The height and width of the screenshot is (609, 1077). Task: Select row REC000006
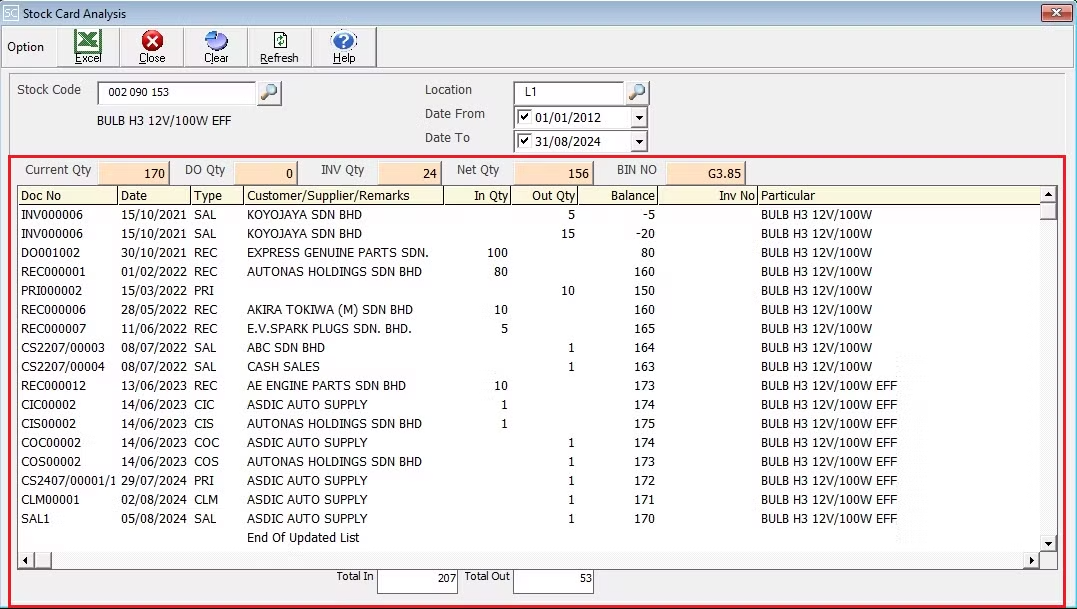tap(530, 310)
